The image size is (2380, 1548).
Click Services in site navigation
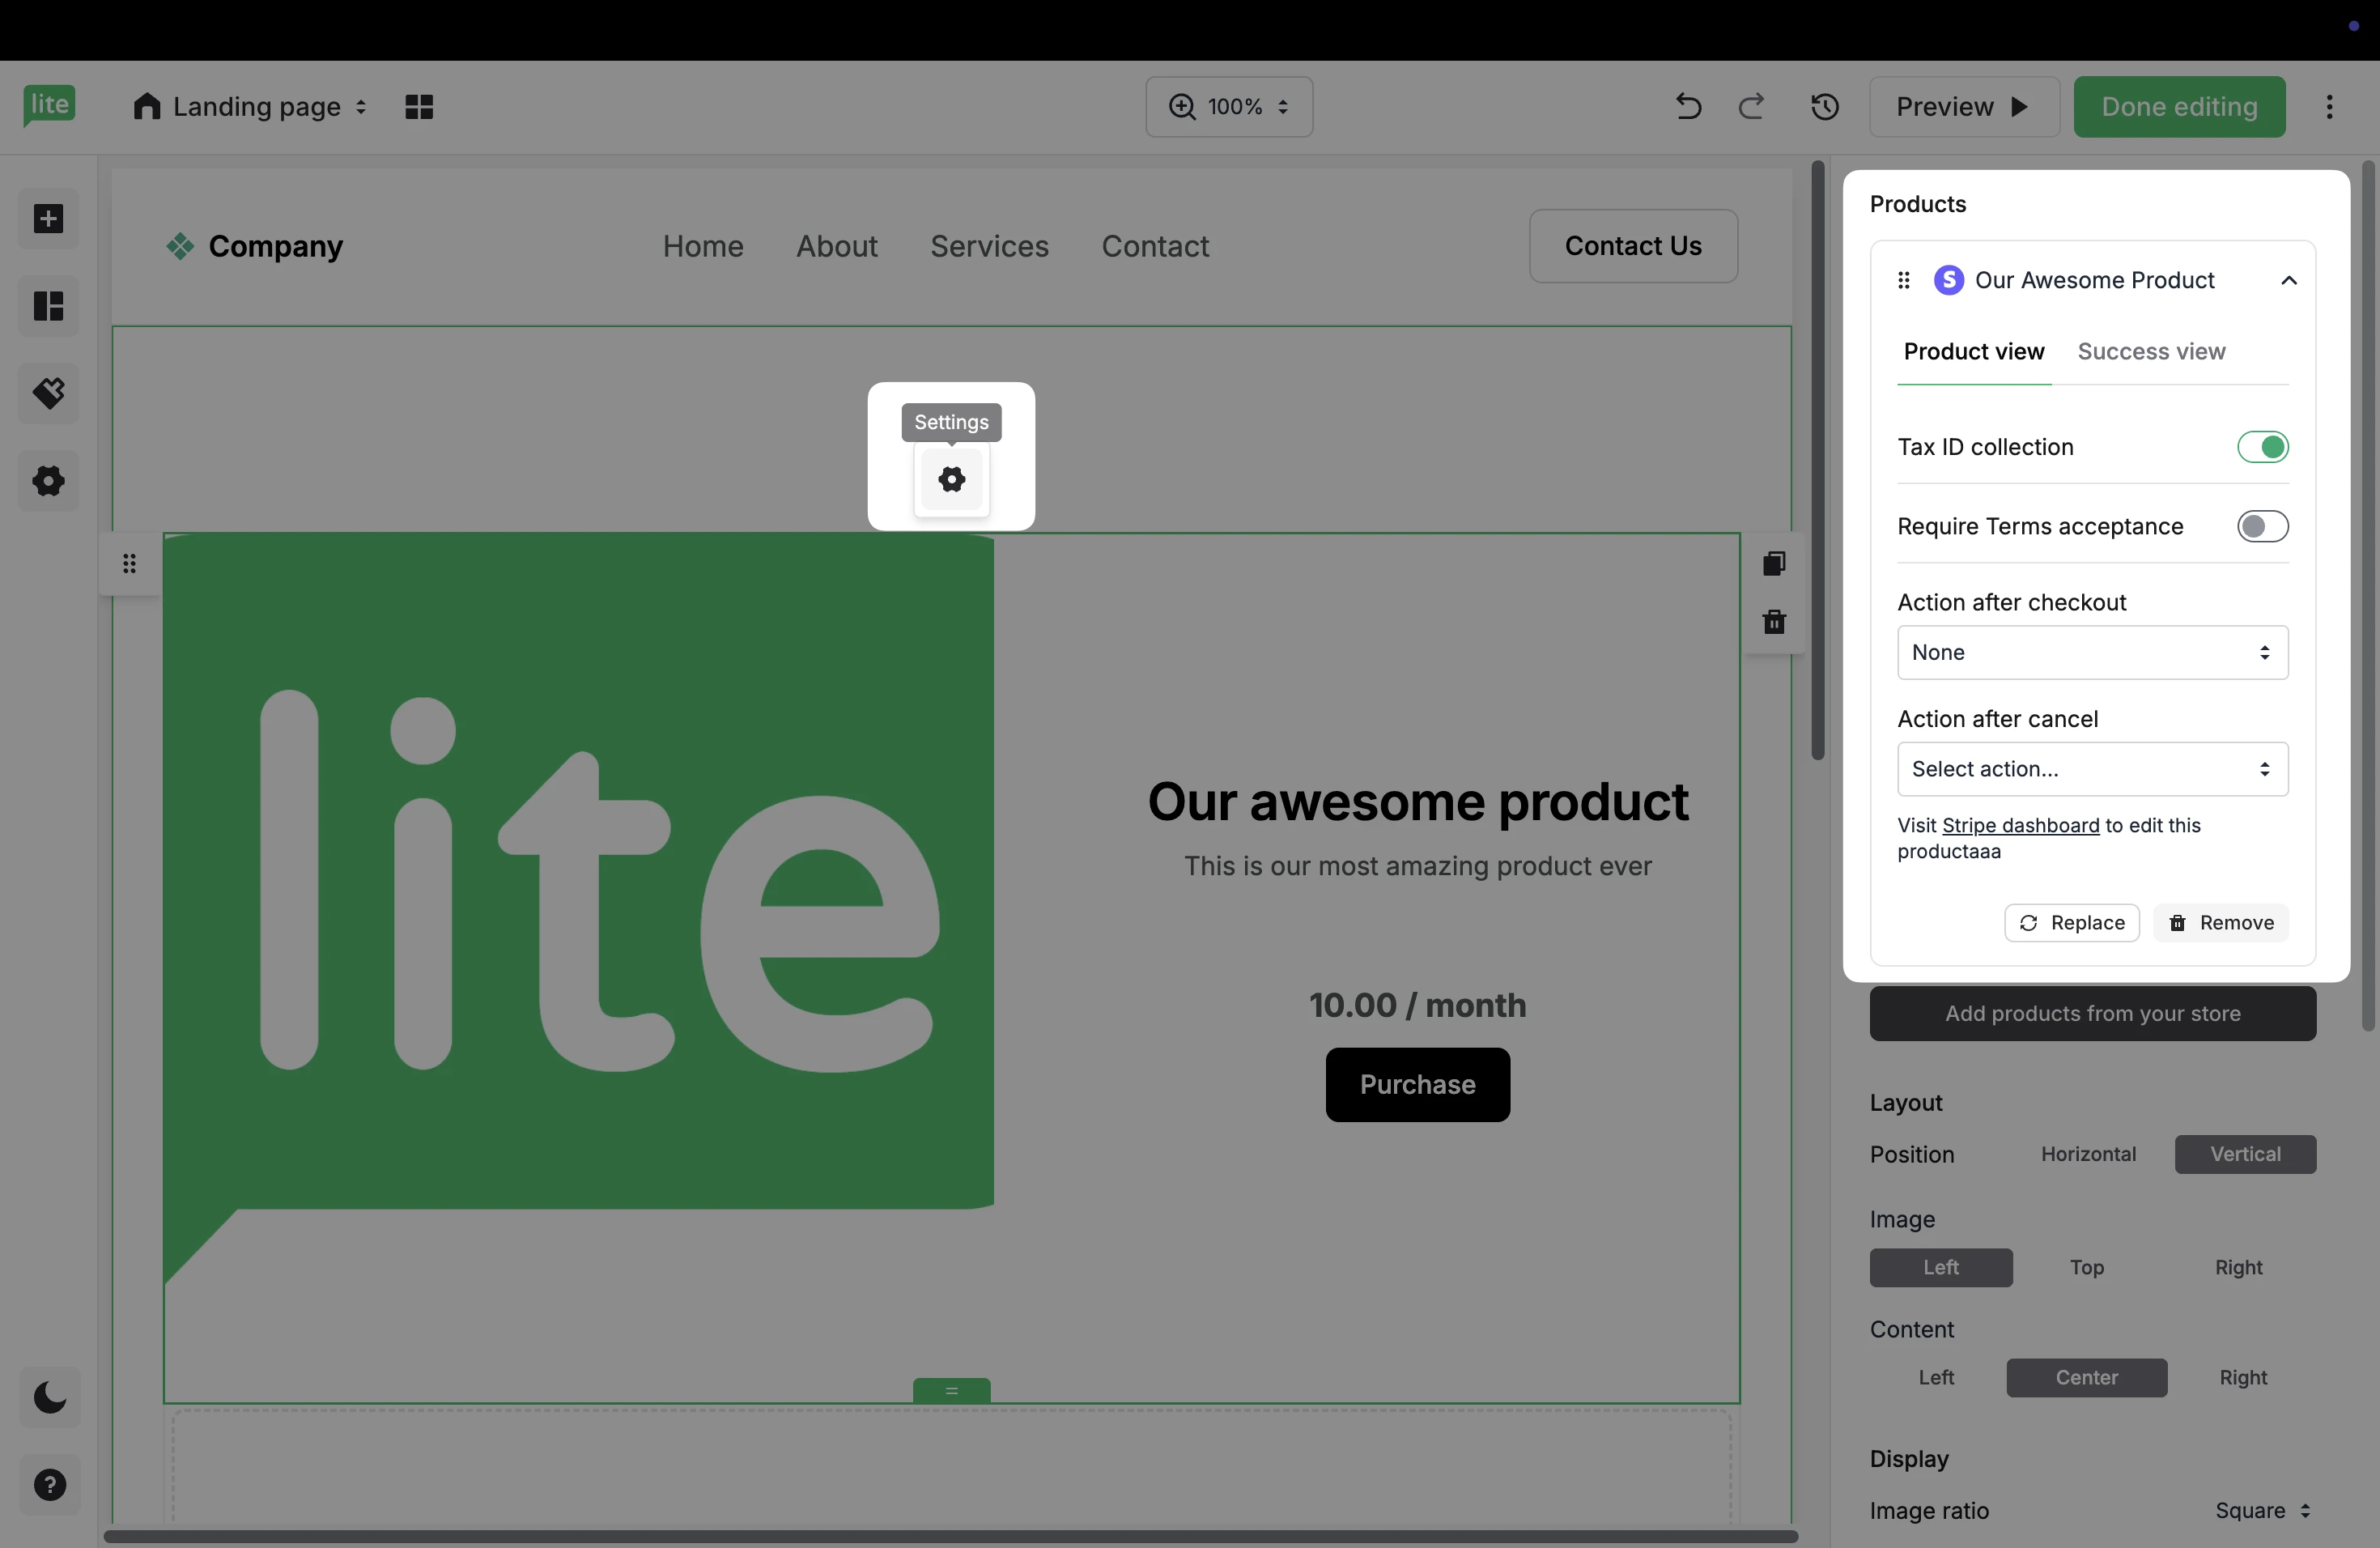989,246
